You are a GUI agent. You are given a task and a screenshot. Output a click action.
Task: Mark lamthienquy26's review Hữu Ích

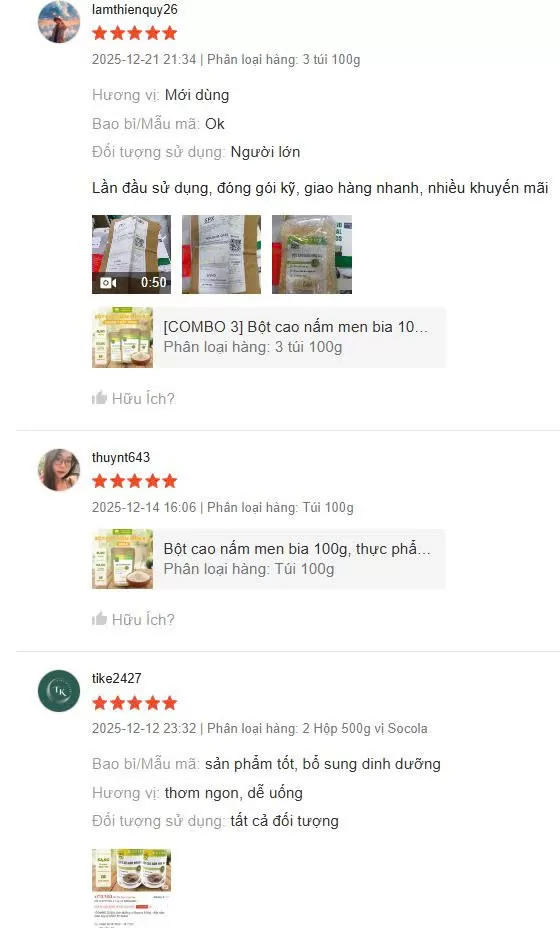[134, 398]
